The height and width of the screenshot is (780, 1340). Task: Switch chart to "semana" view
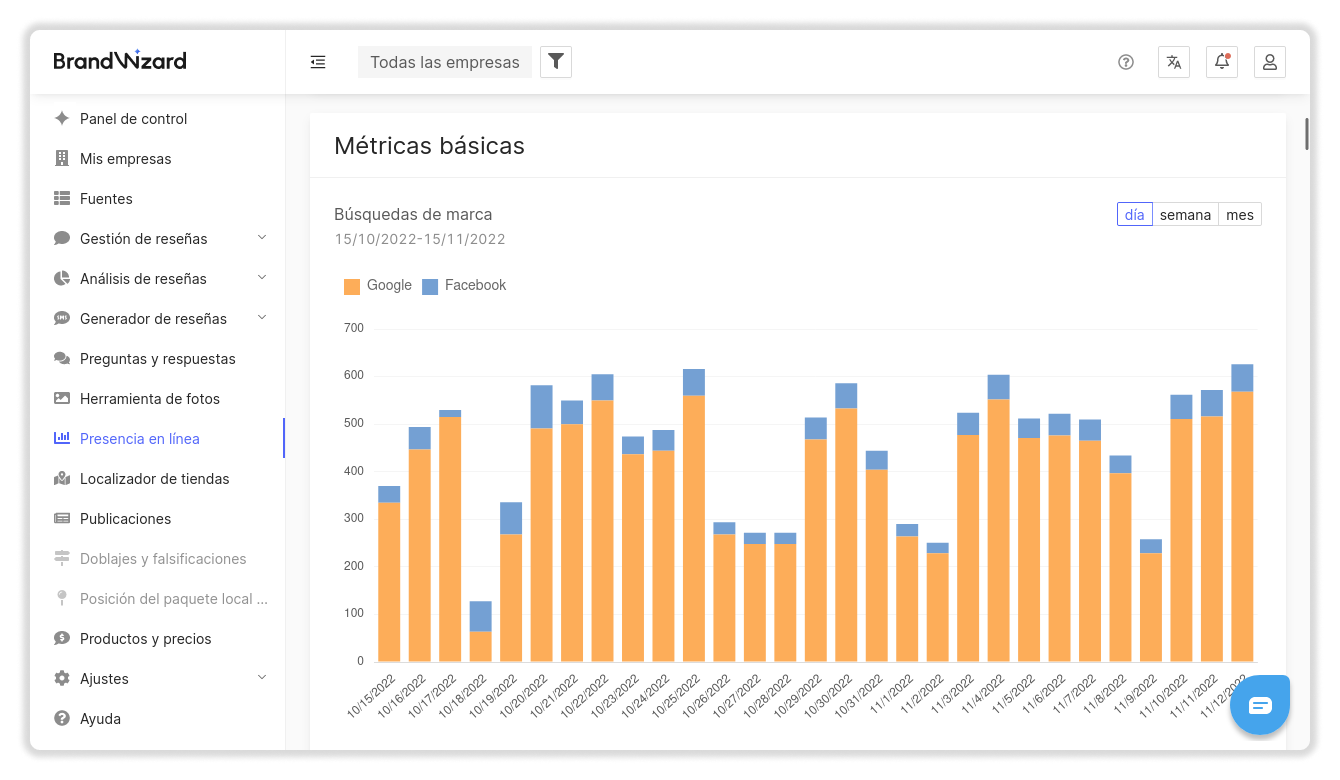(x=1185, y=215)
